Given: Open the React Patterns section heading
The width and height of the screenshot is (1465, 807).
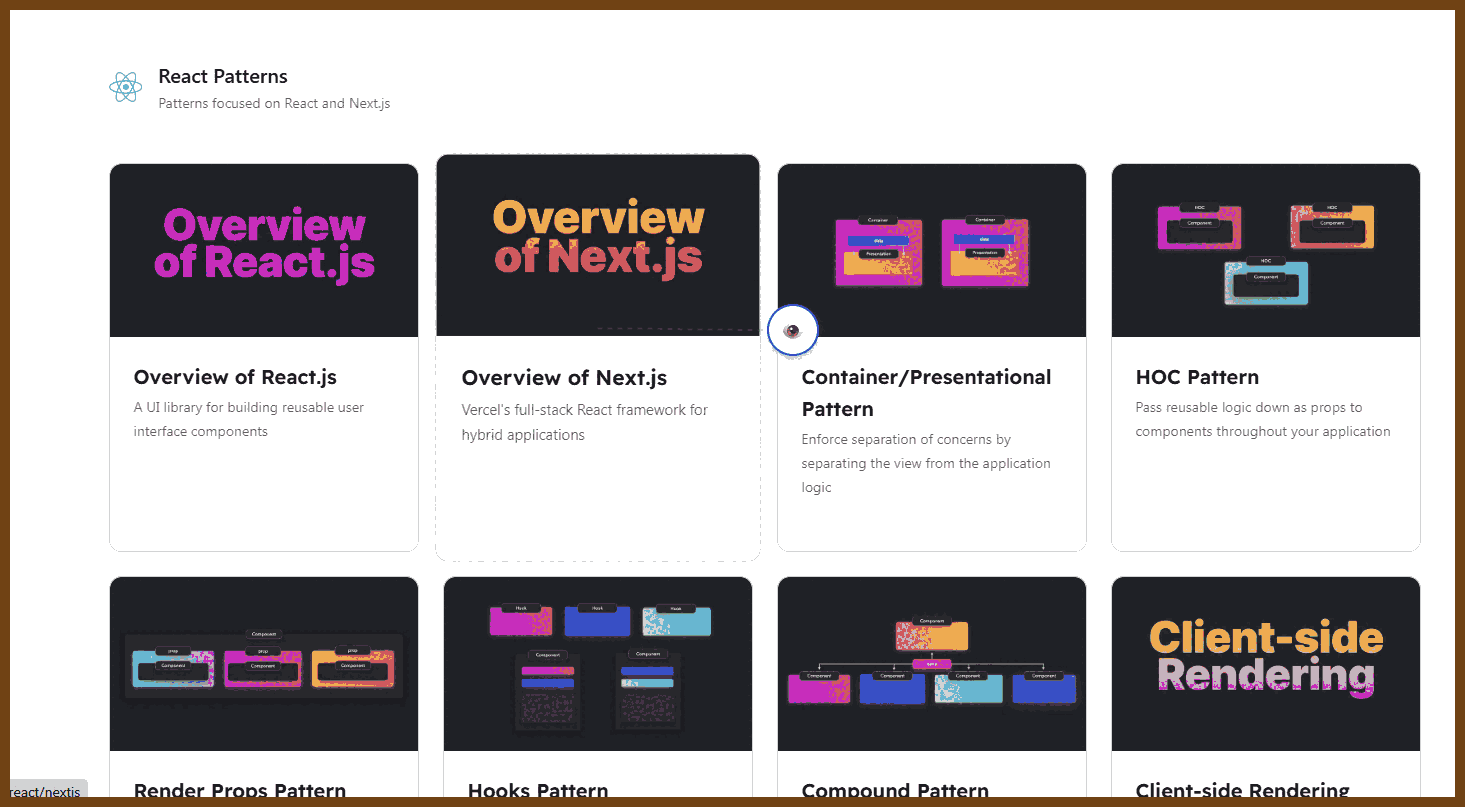Looking at the screenshot, I should point(223,77).
